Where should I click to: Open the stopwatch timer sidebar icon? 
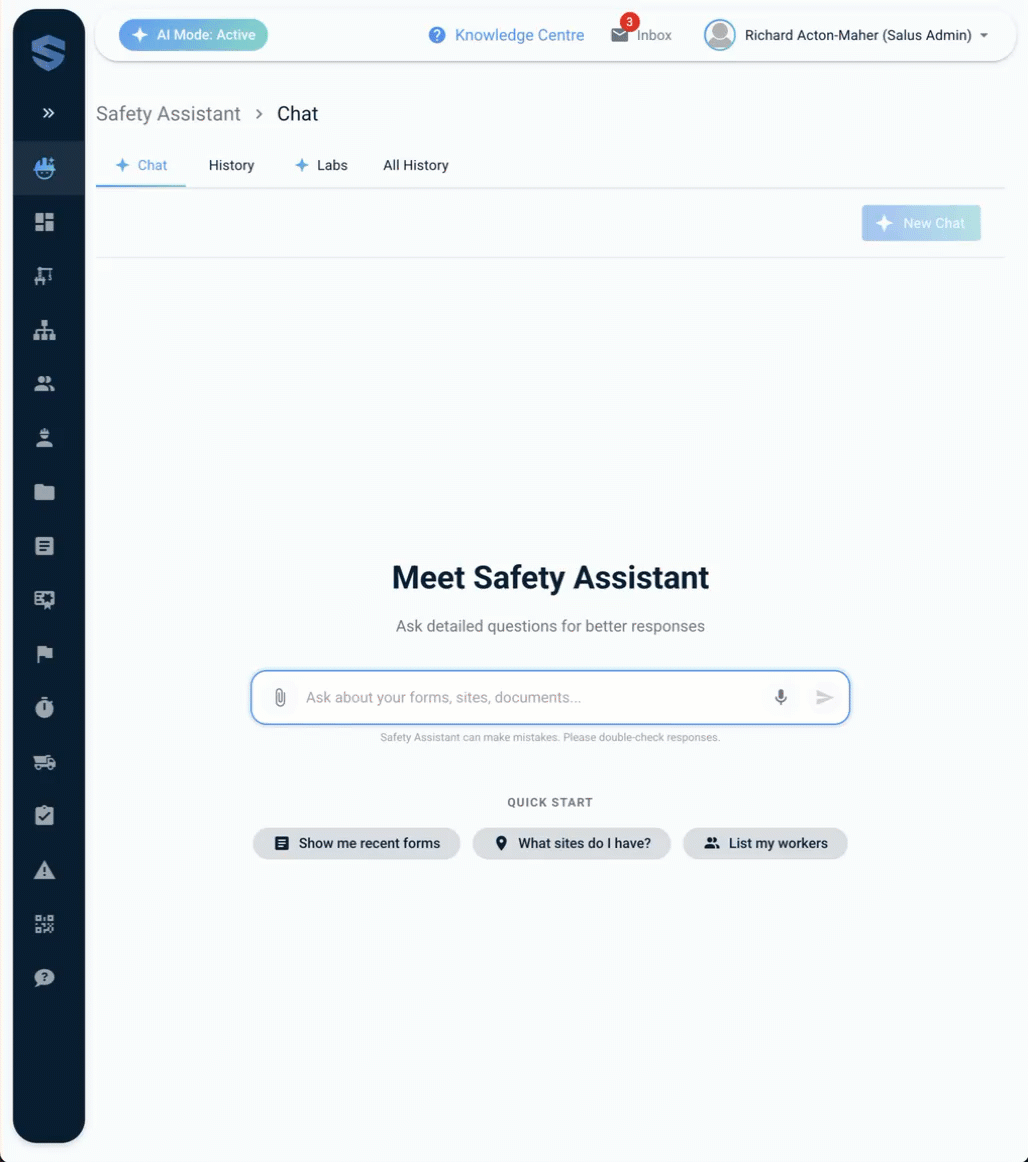coord(44,708)
